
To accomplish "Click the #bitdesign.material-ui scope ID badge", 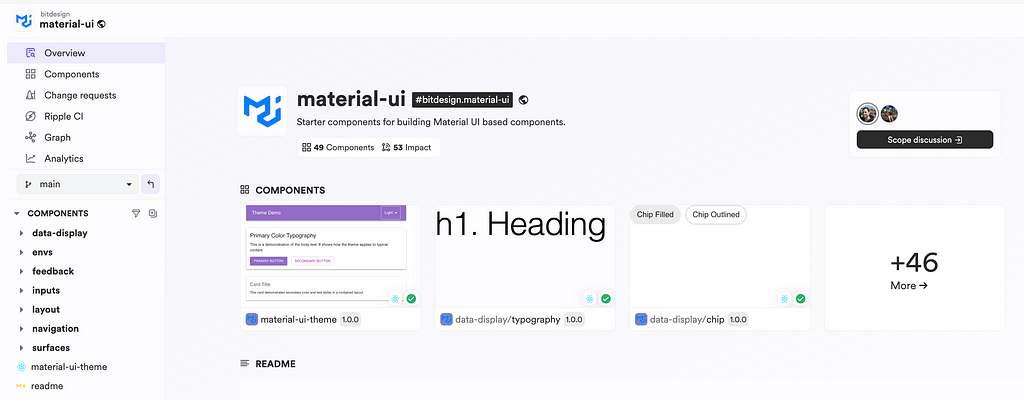I will pyautogui.click(x=462, y=100).
